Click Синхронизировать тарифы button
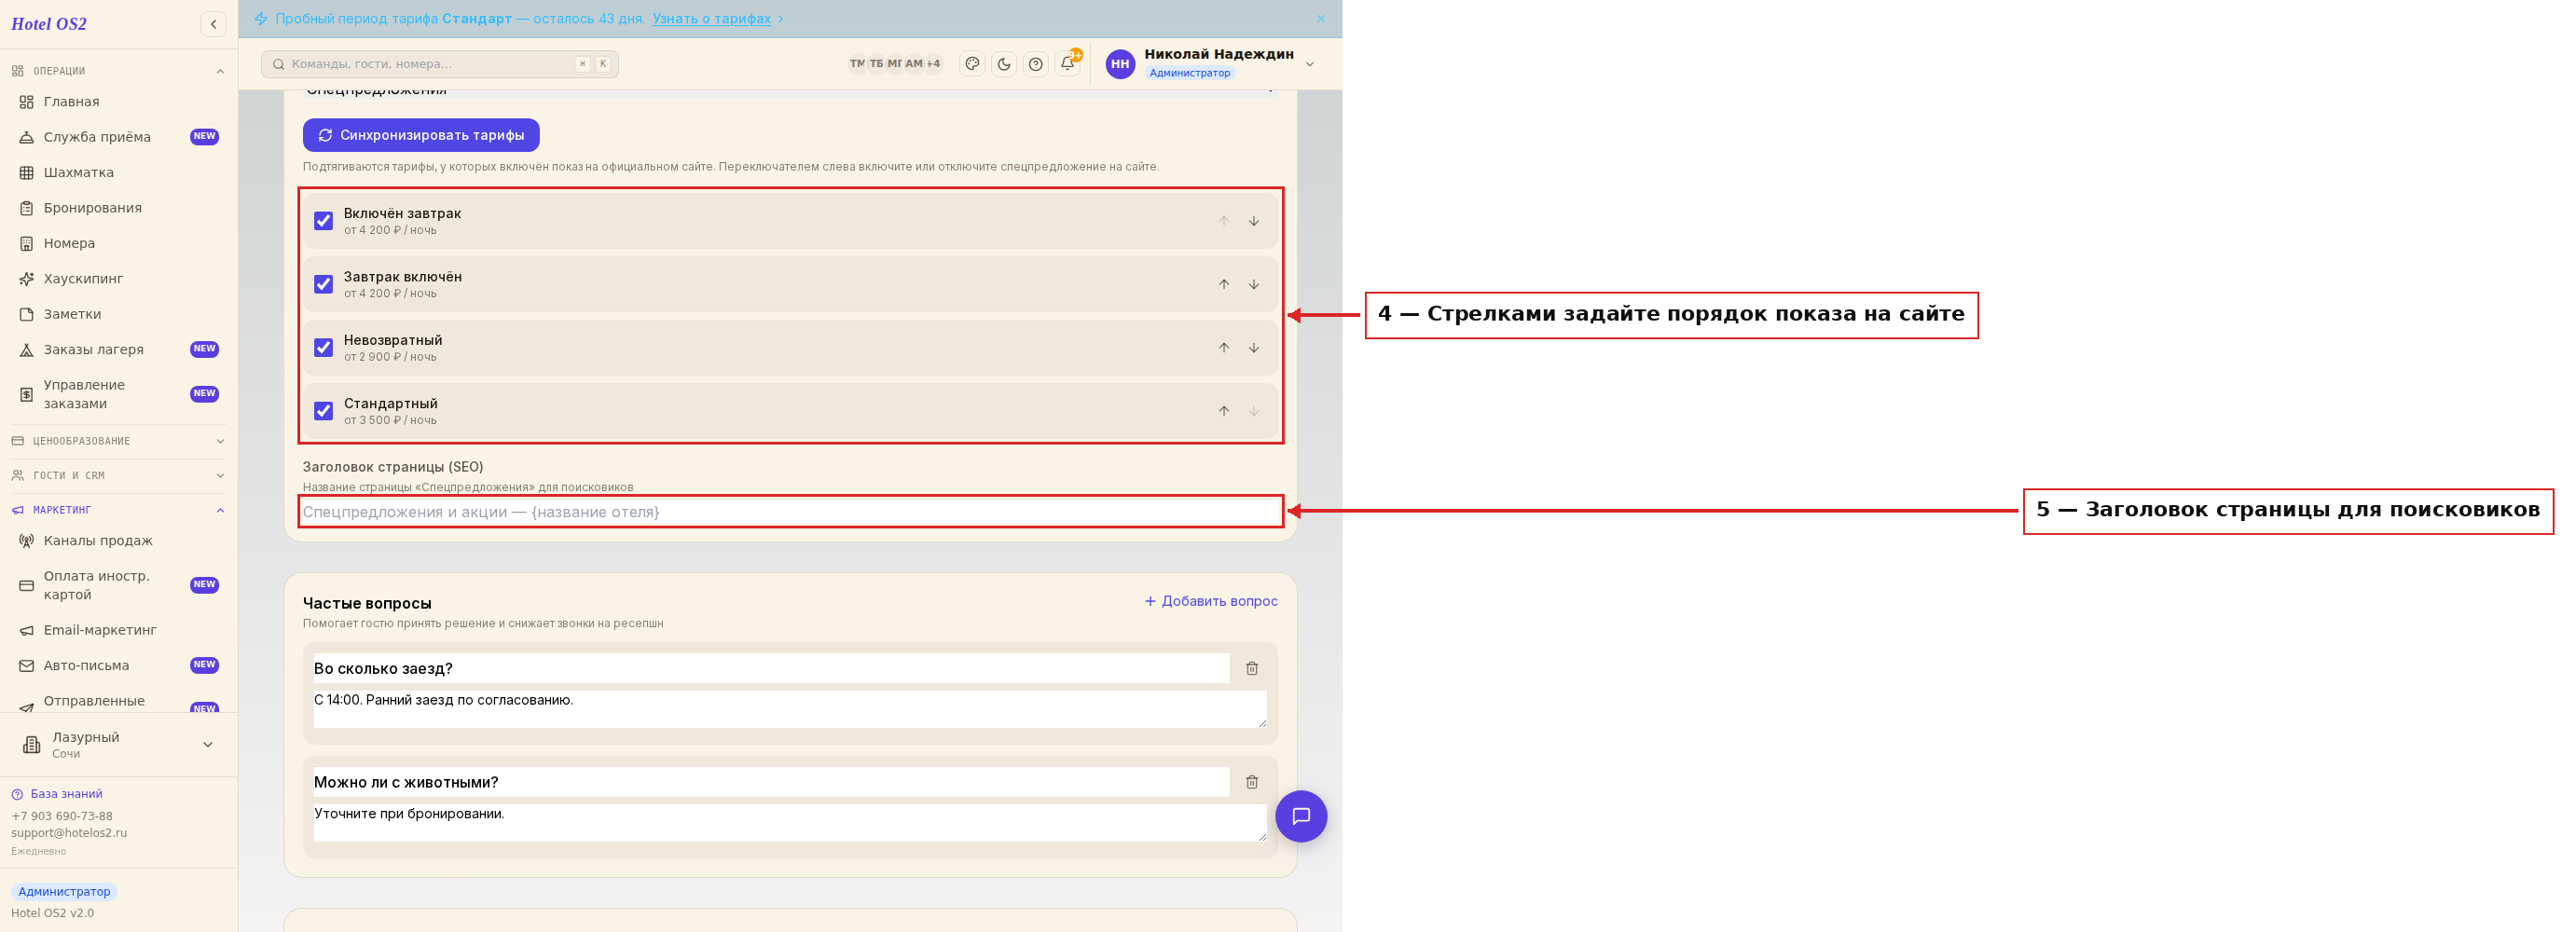2576x932 pixels. (421, 135)
